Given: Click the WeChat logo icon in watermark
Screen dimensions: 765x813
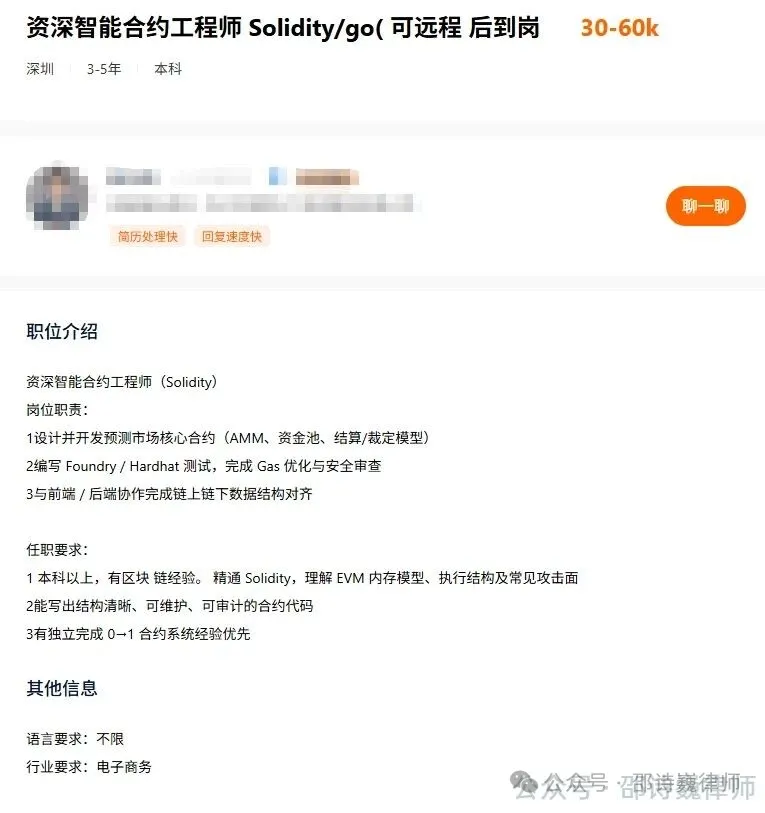Looking at the screenshot, I should coord(524,784).
